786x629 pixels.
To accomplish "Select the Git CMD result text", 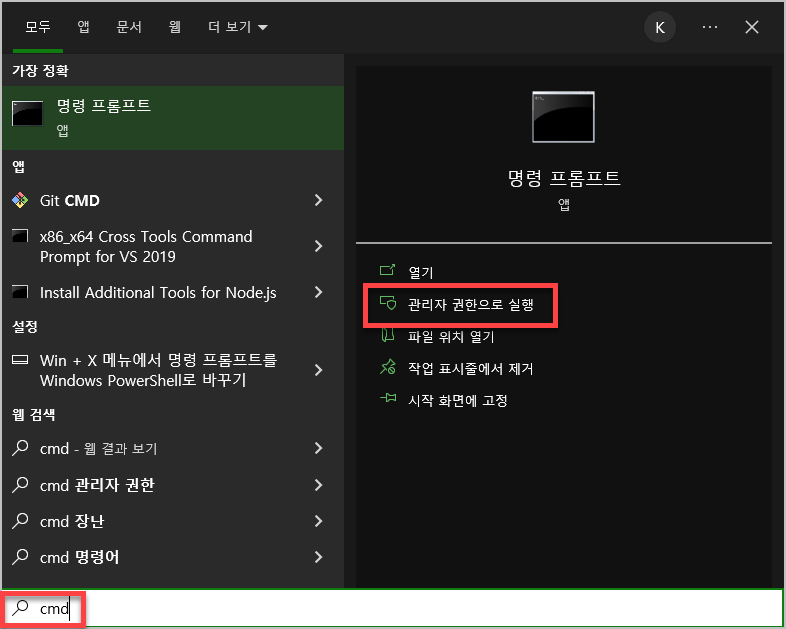I will click(x=70, y=200).
